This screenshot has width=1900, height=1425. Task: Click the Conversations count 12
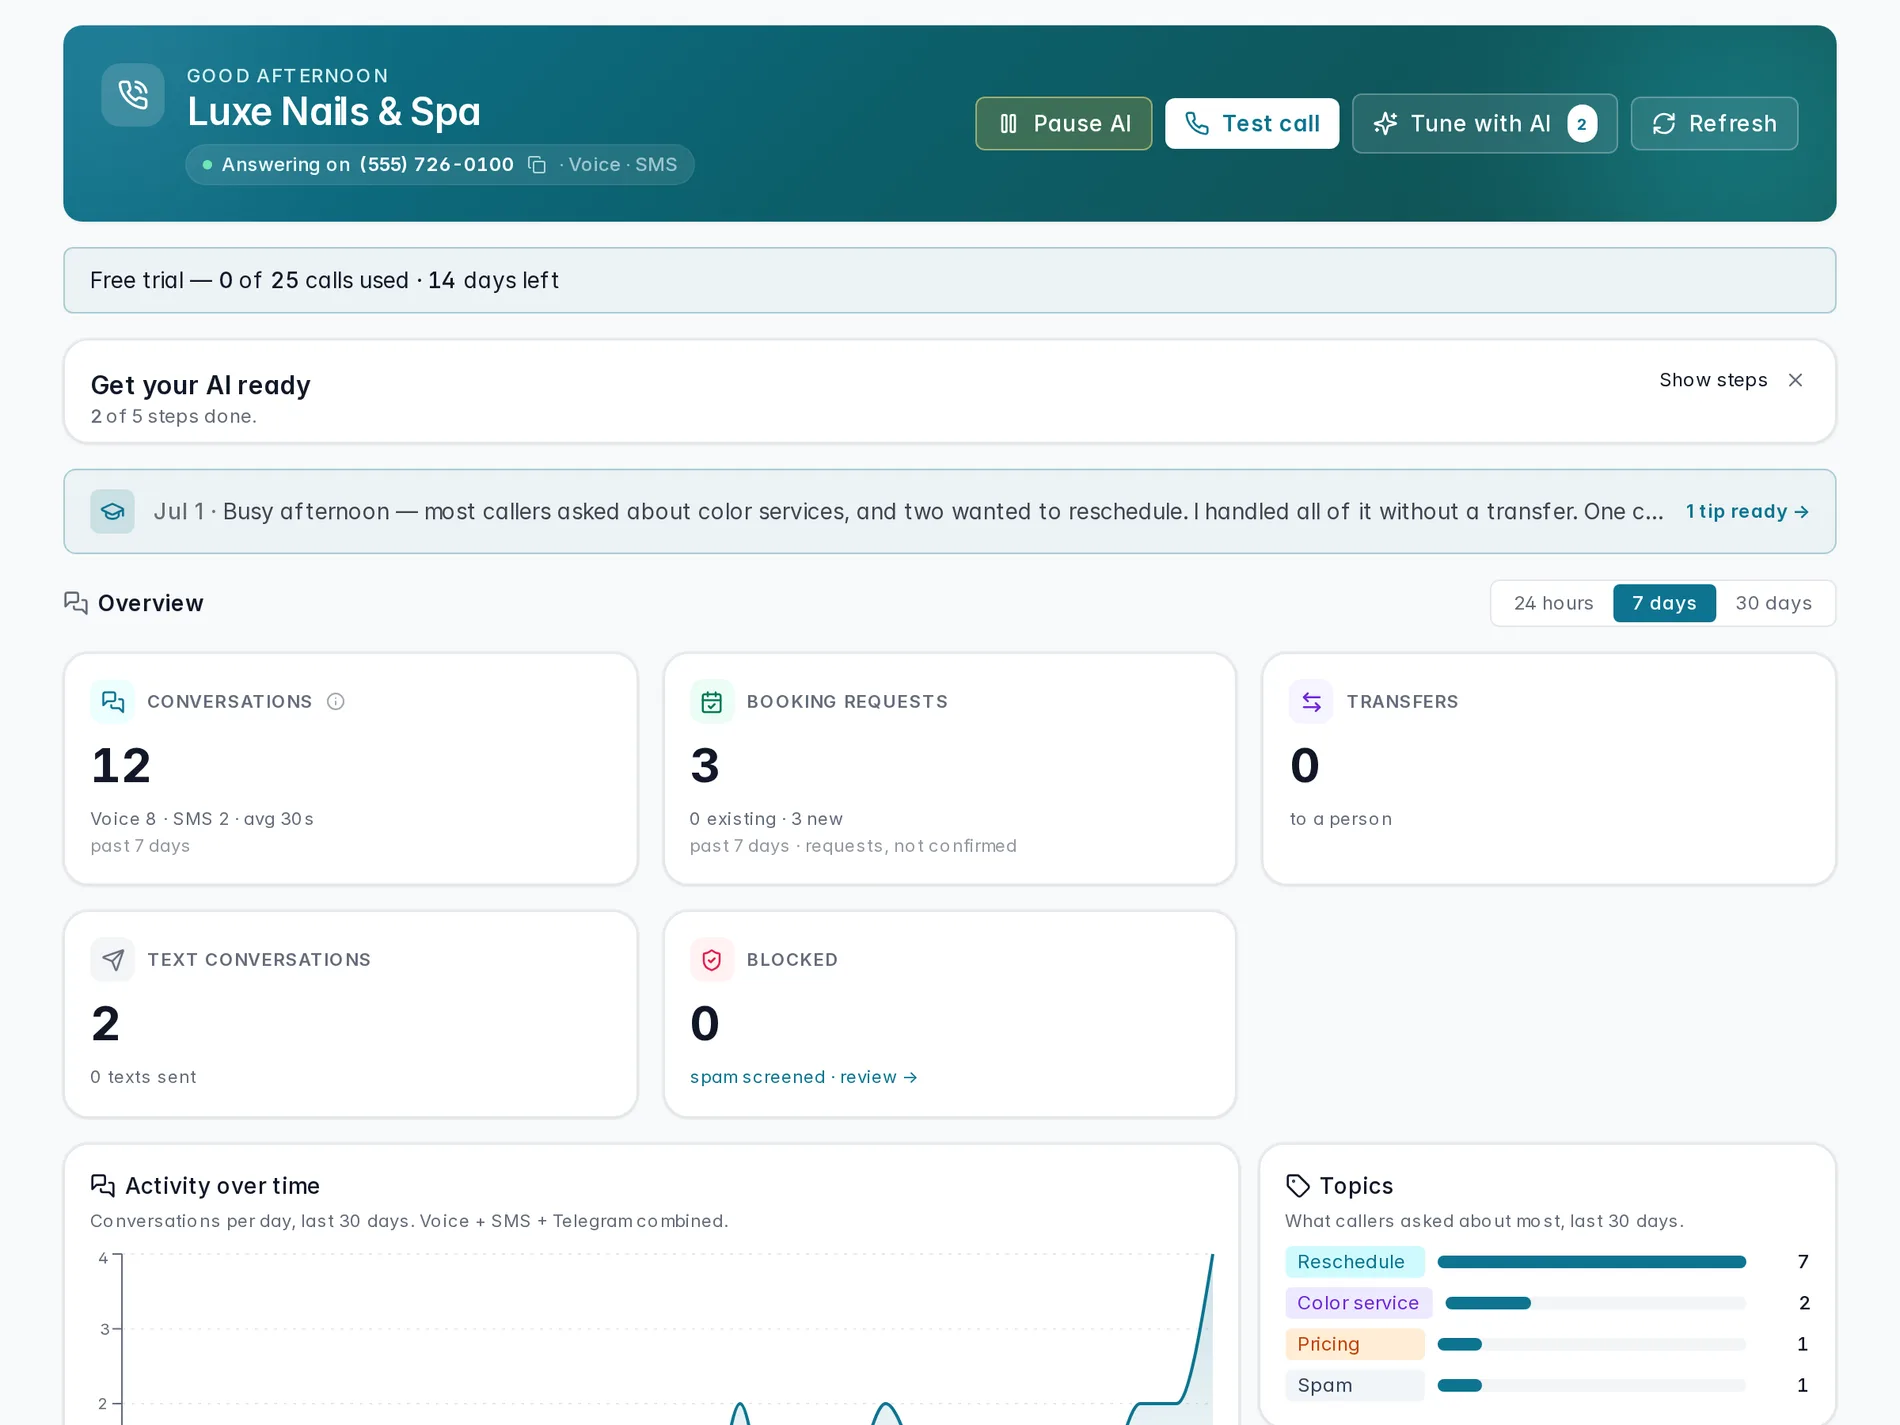(121, 766)
